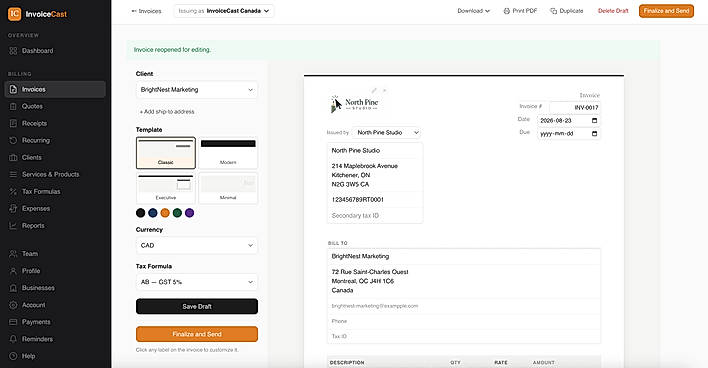This screenshot has height=368, width=708.
Task: Click the Services & Products list icon
Action: pos(13,174)
